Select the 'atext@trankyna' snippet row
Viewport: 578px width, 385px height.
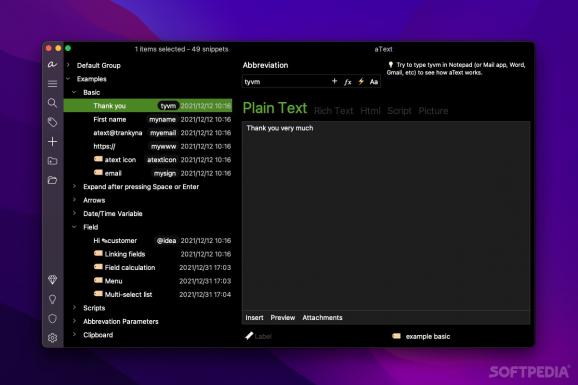(x=148, y=133)
